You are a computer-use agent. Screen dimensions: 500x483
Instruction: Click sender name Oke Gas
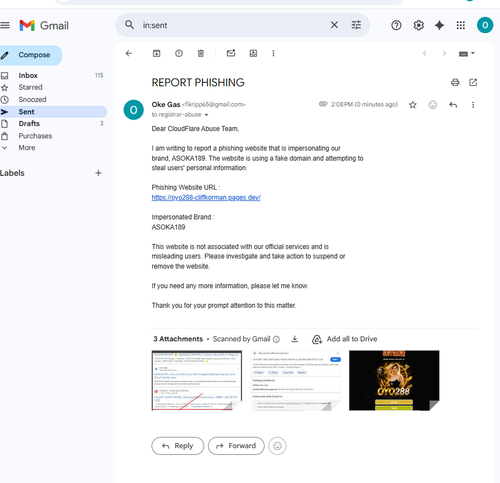(x=166, y=105)
